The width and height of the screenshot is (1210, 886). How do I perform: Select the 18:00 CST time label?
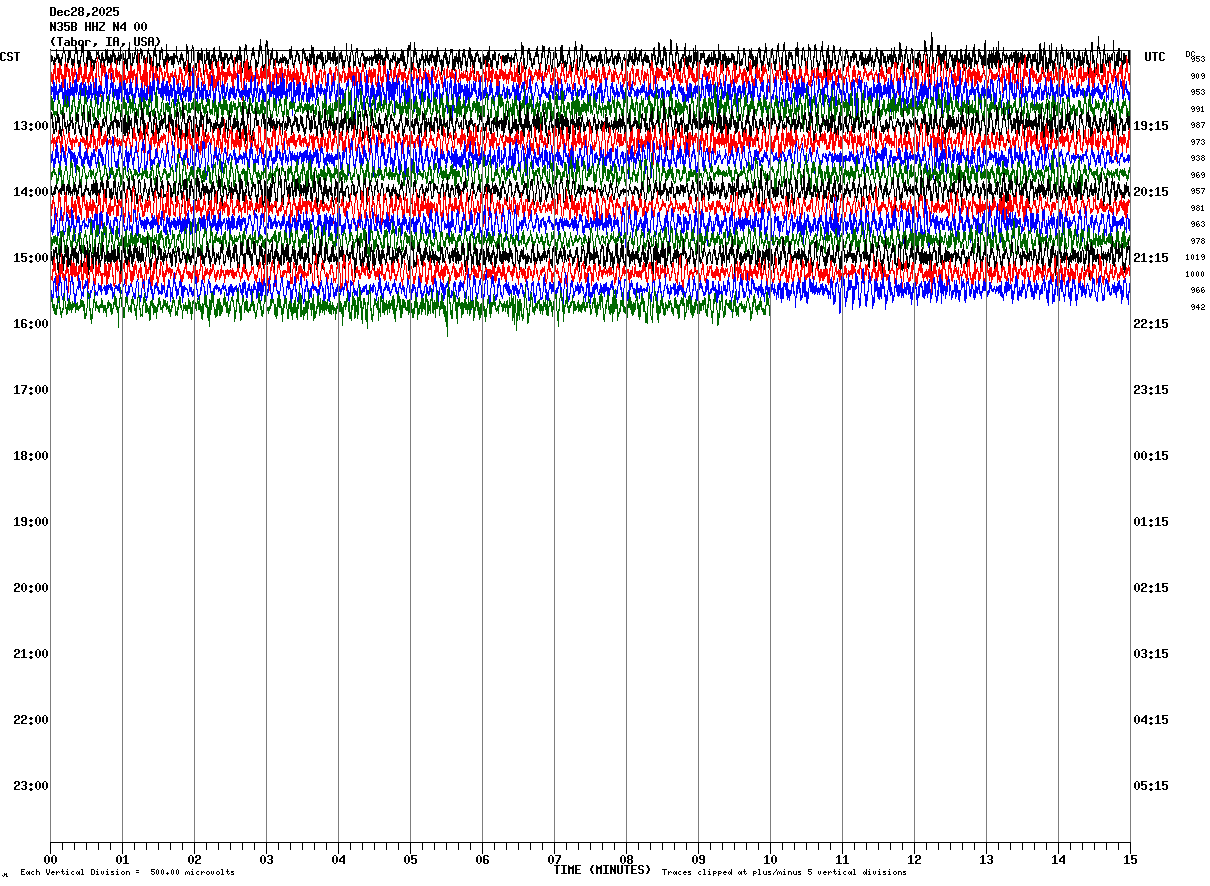tap(31, 456)
